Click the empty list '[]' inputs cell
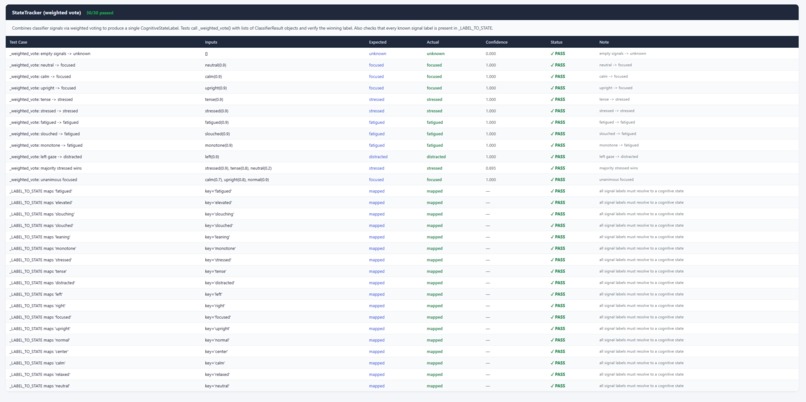The height and width of the screenshot is (402, 806). [206, 53]
